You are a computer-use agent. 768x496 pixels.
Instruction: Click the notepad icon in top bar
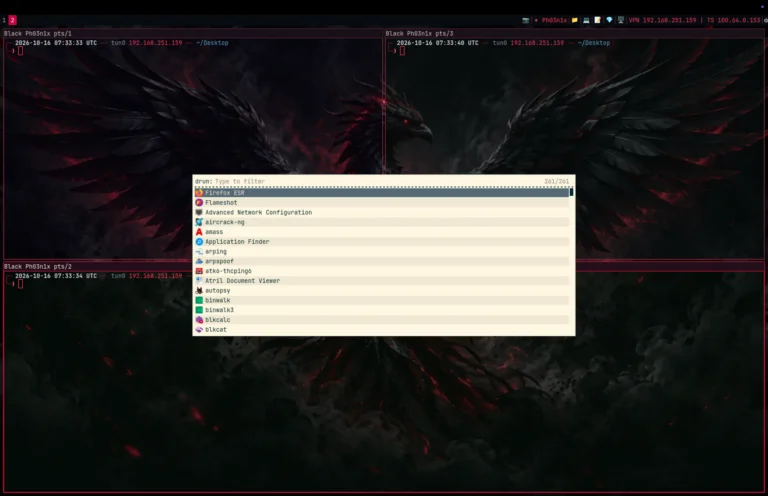click(598, 20)
